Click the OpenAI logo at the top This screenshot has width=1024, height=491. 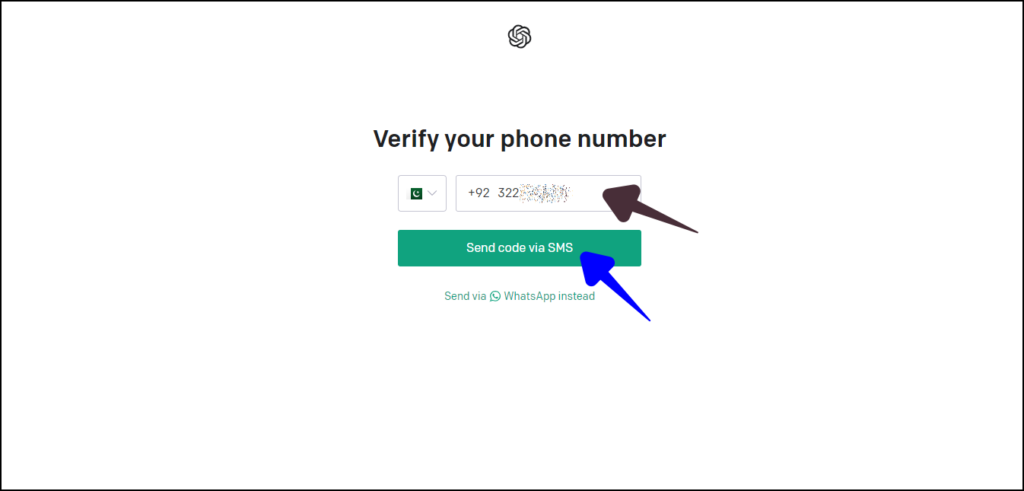click(x=520, y=37)
